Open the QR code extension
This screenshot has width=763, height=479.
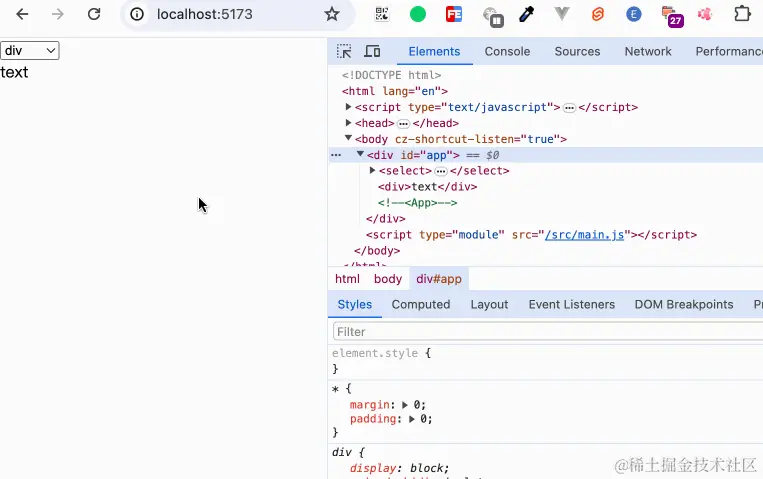pos(382,14)
